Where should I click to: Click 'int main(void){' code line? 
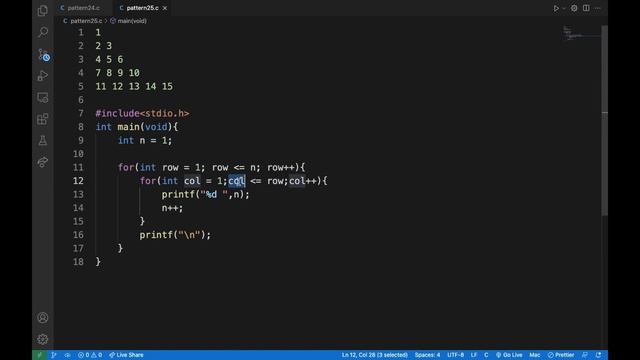[137, 127]
